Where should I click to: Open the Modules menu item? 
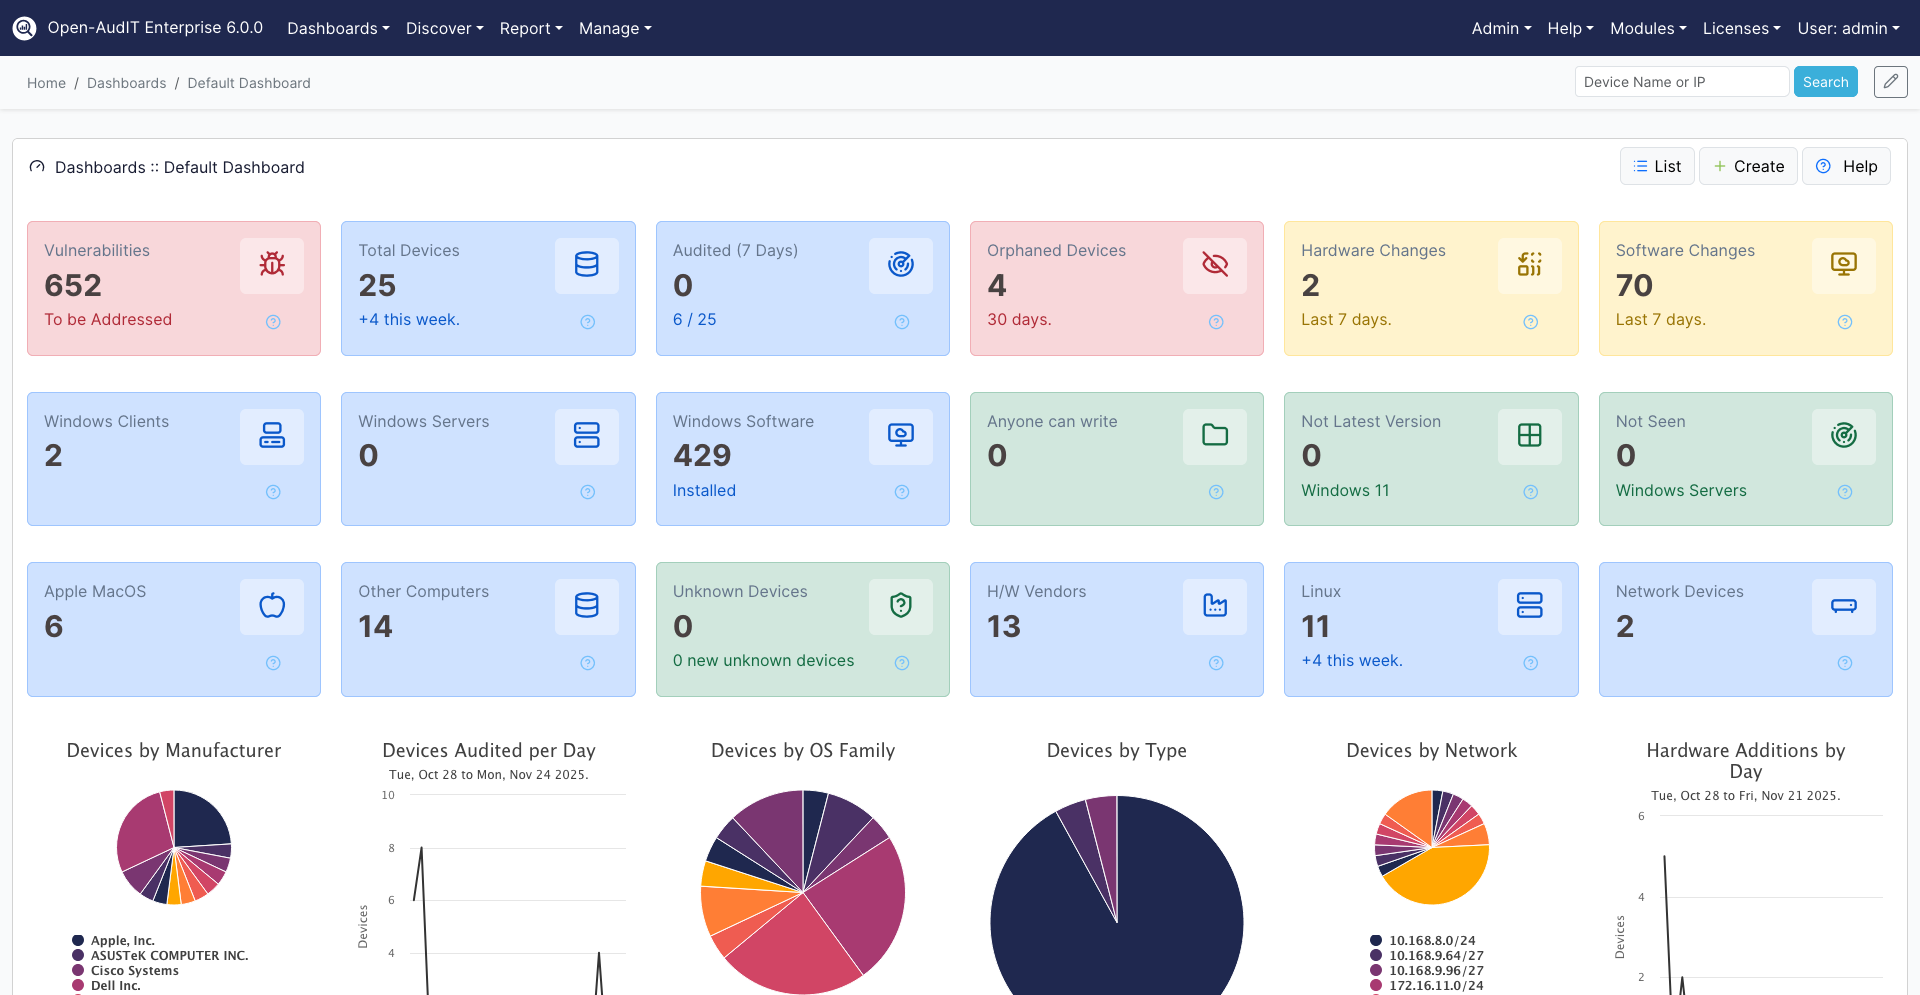click(x=1647, y=28)
